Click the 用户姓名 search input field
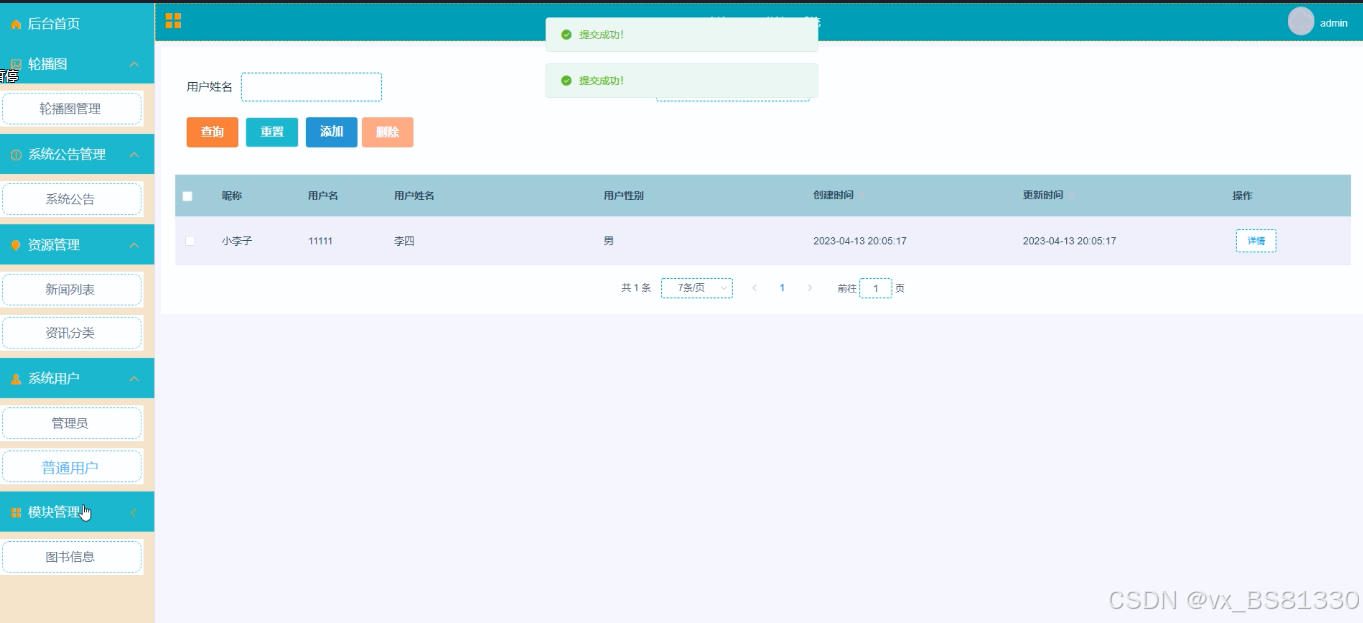The height and width of the screenshot is (623, 1363). [311, 87]
